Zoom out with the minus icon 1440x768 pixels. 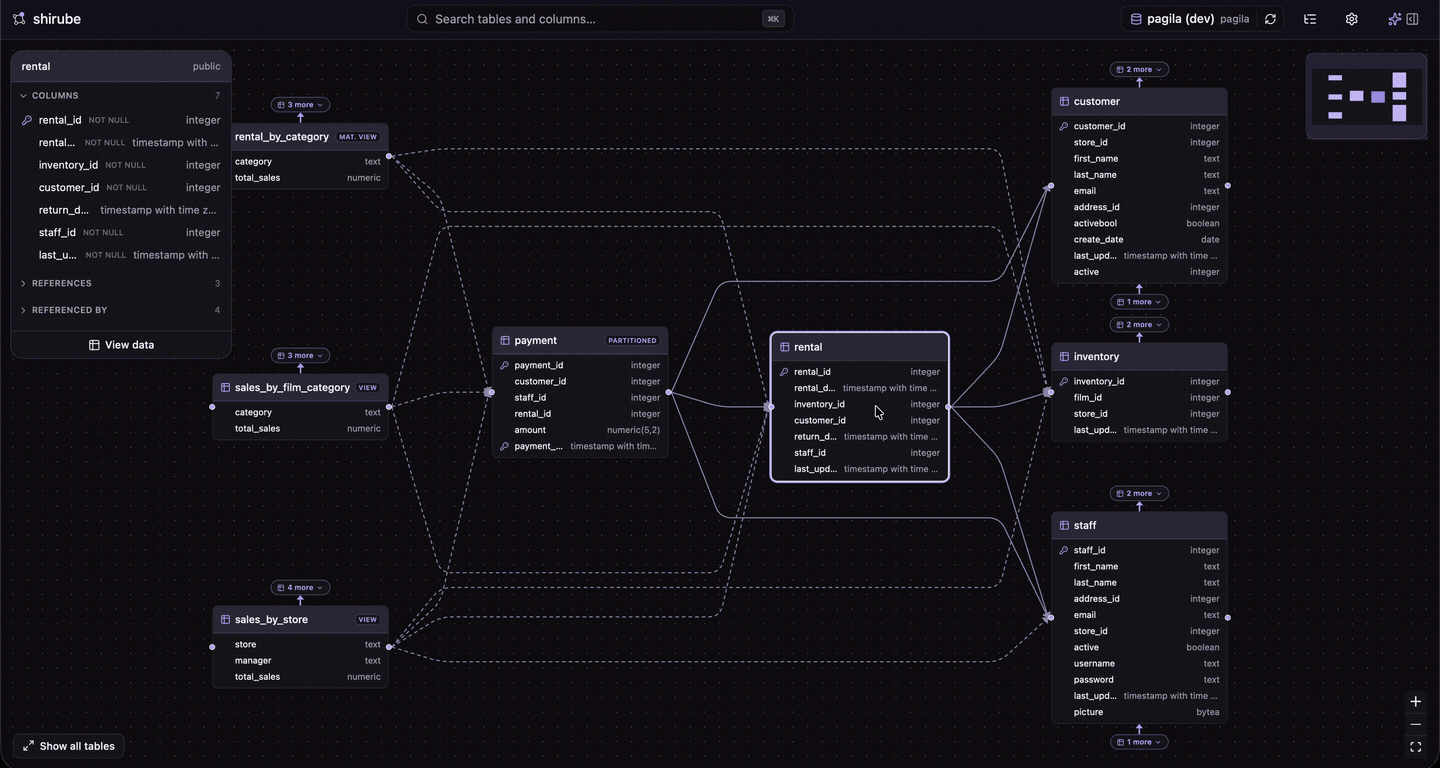1415,724
